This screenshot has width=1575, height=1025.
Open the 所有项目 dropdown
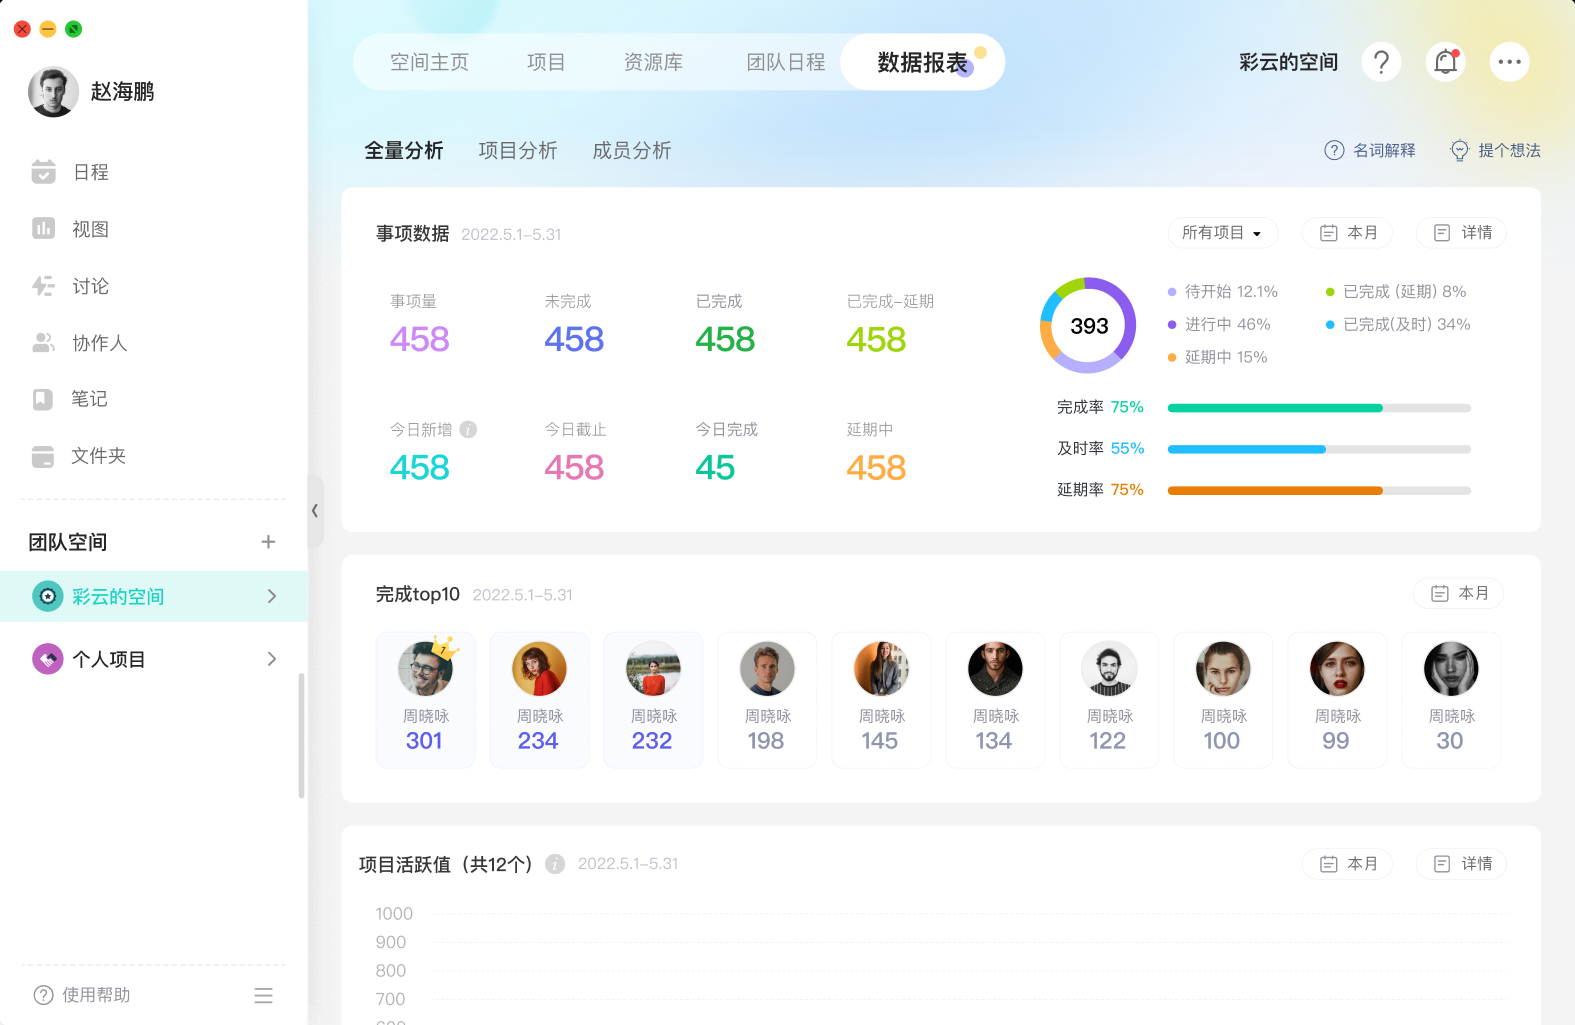tap(1222, 233)
